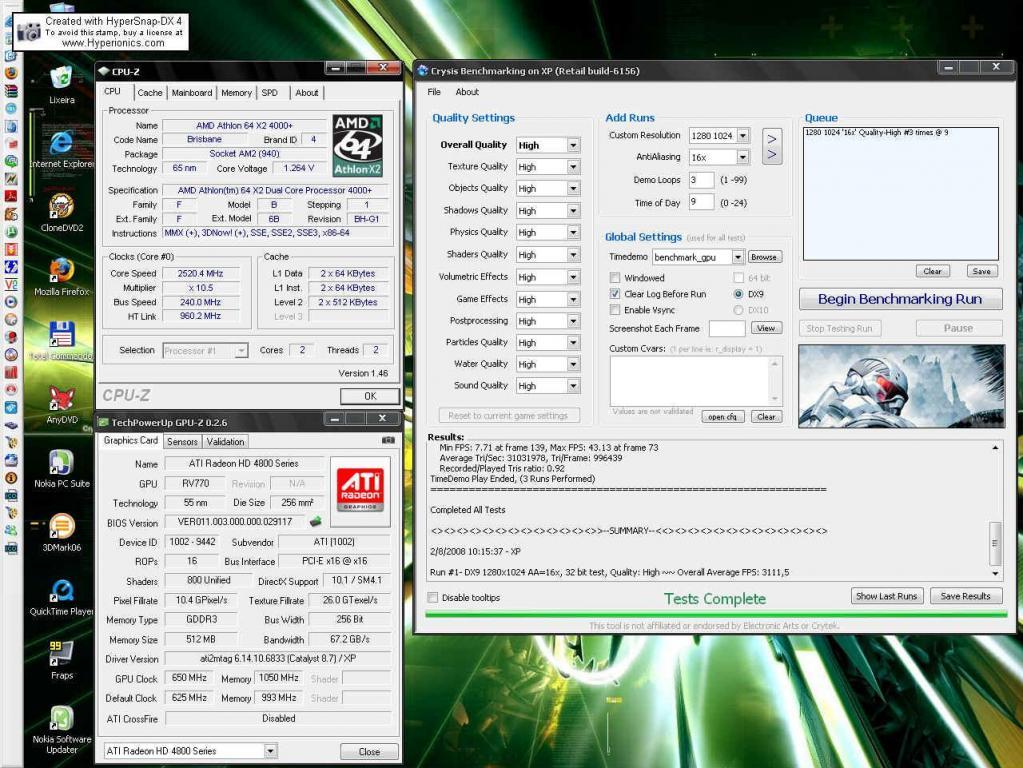Click the camera screenshot icon in GPU-Z
This screenshot has width=1023, height=768.
pyautogui.click(x=388, y=440)
